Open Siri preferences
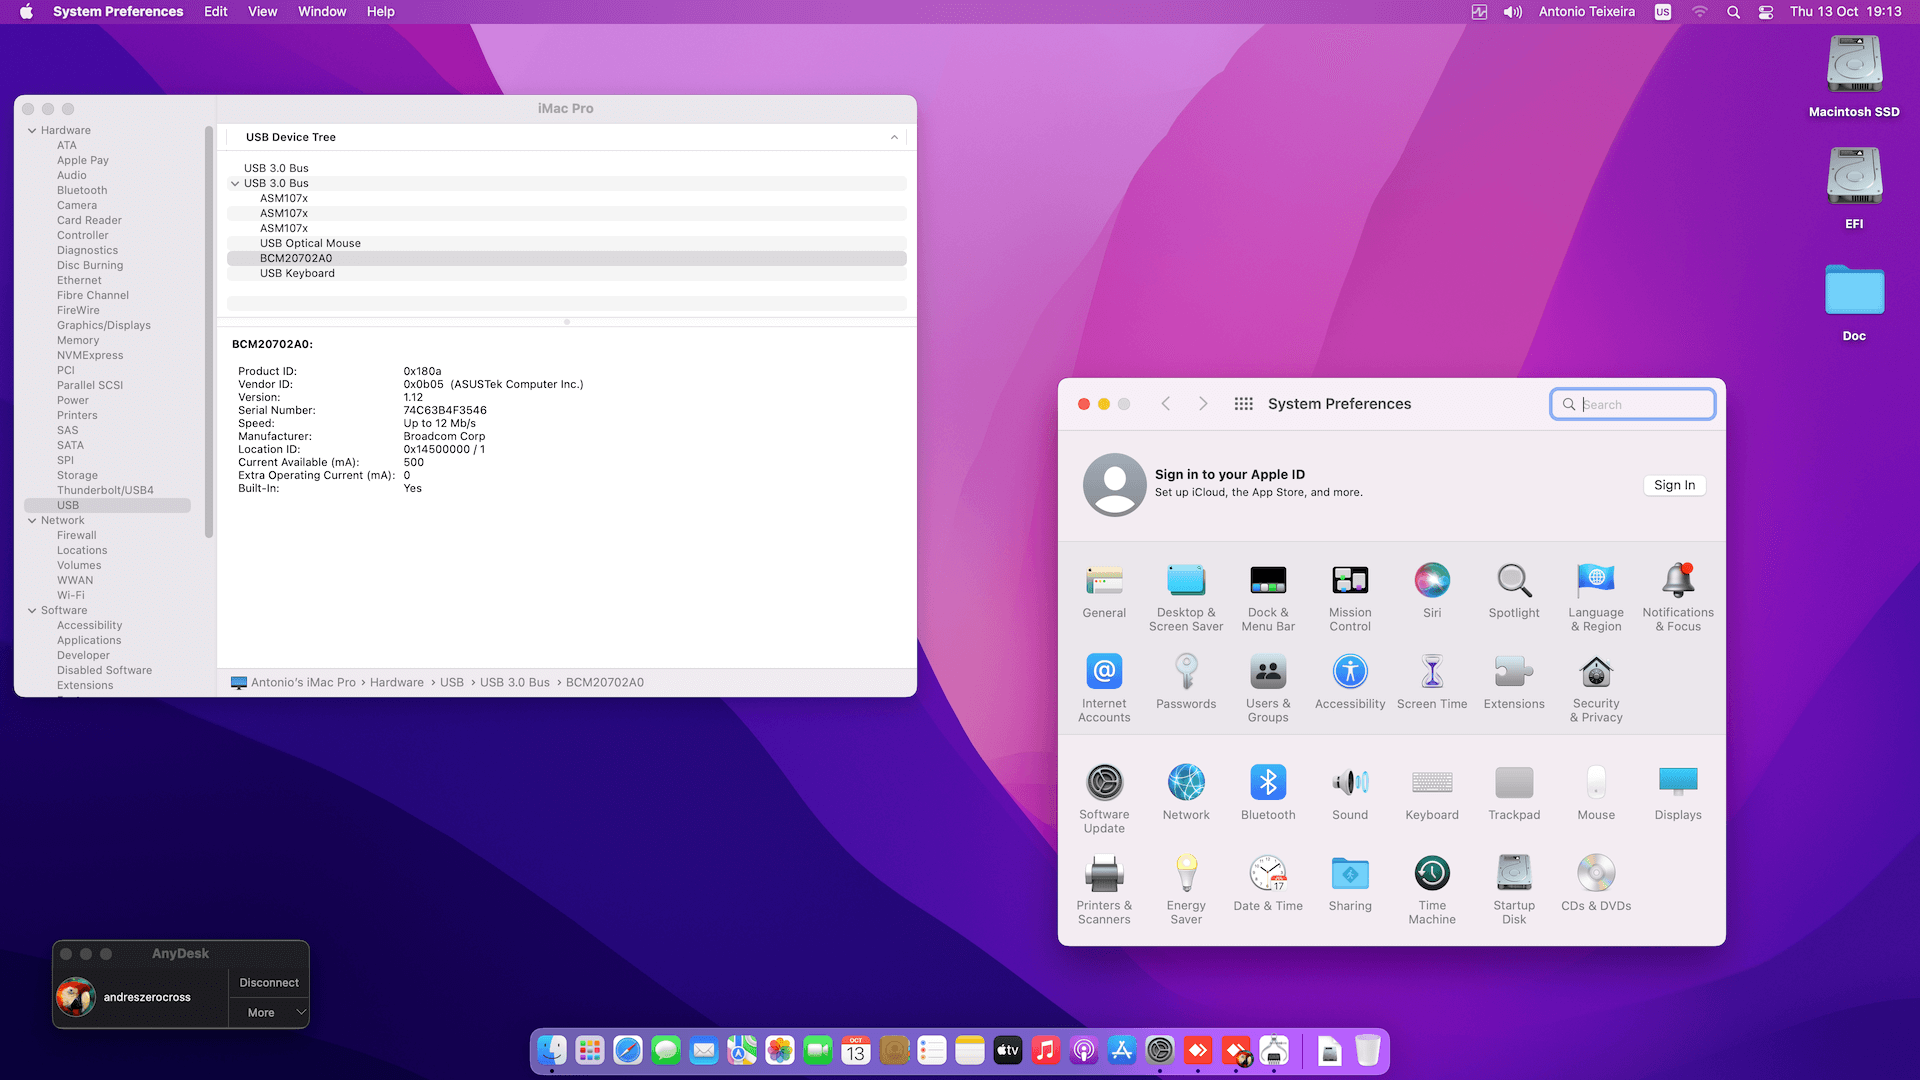 tap(1431, 582)
